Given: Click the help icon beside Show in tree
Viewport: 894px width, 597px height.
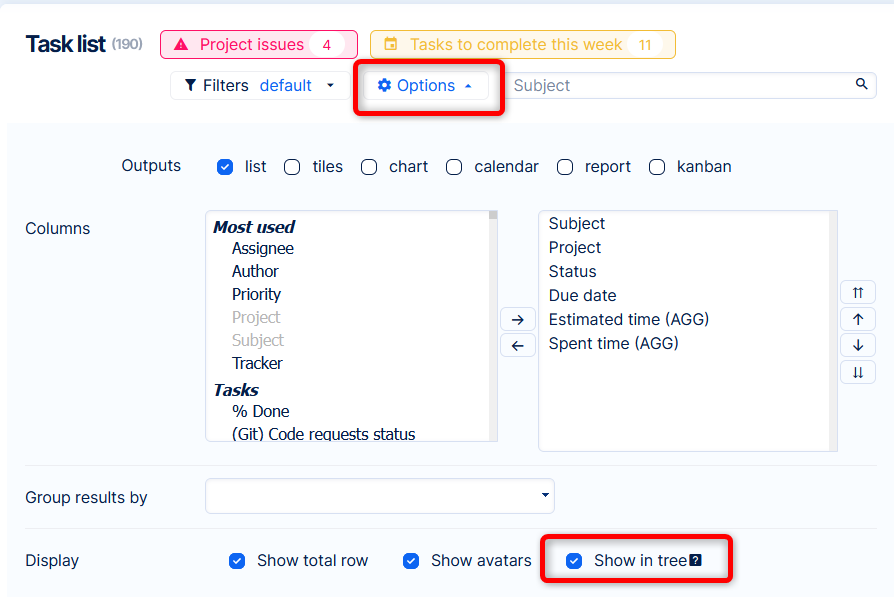Looking at the screenshot, I should 696,561.
